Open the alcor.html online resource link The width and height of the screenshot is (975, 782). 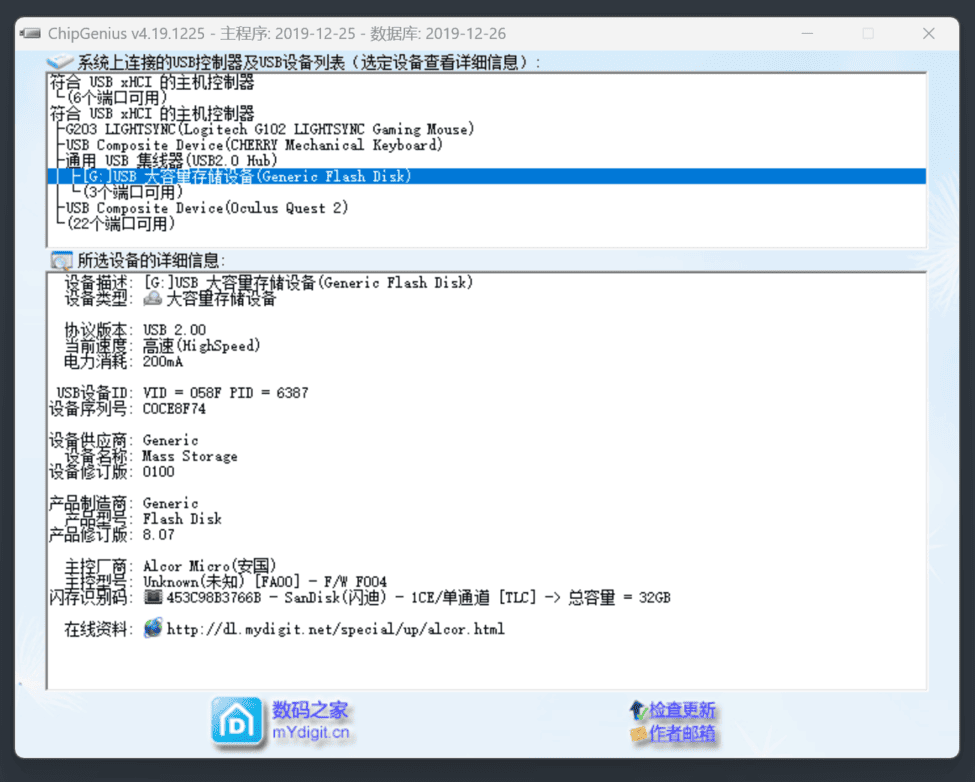(x=336, y=629)
